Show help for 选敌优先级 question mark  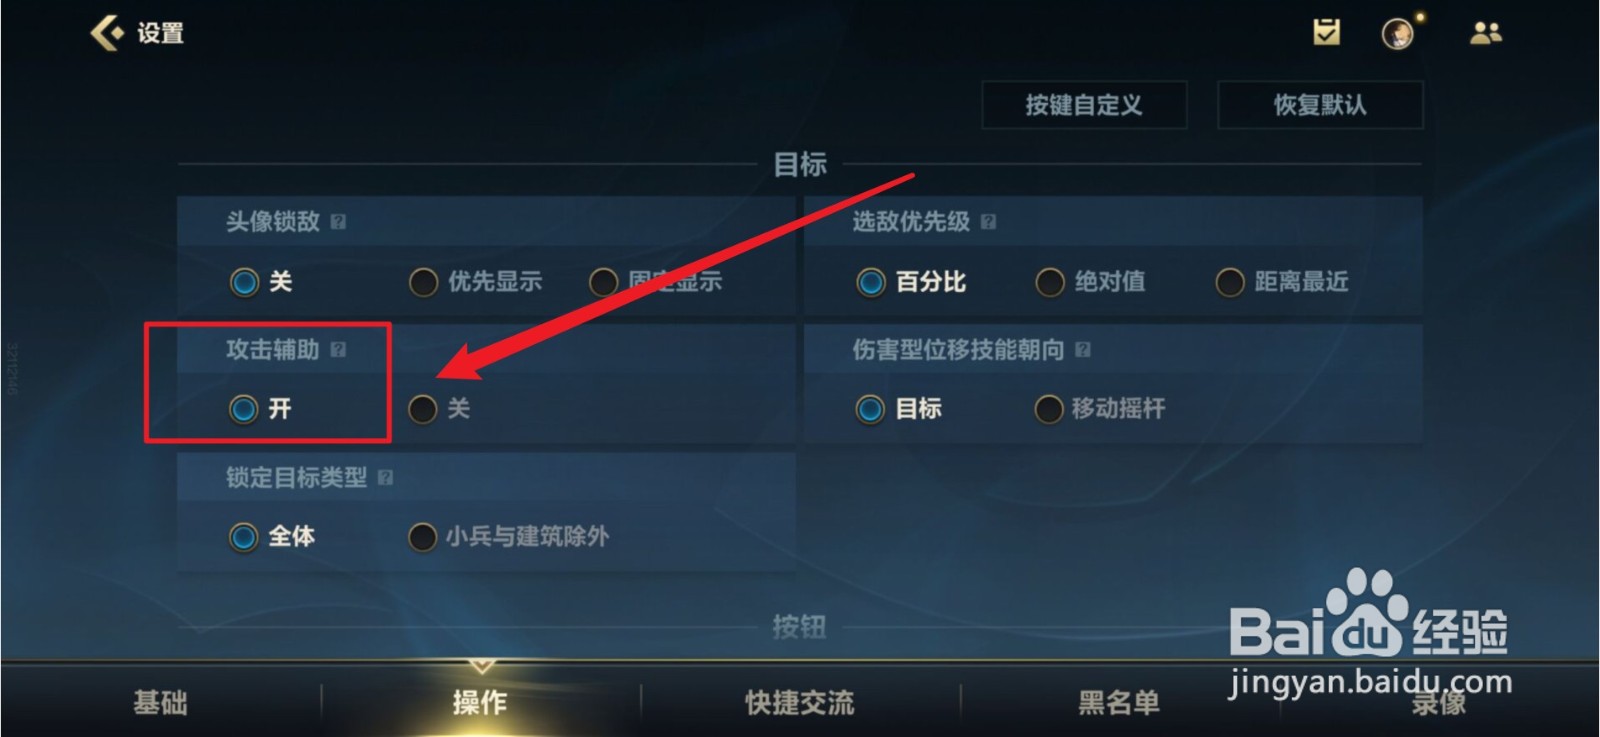click(988, 222)
